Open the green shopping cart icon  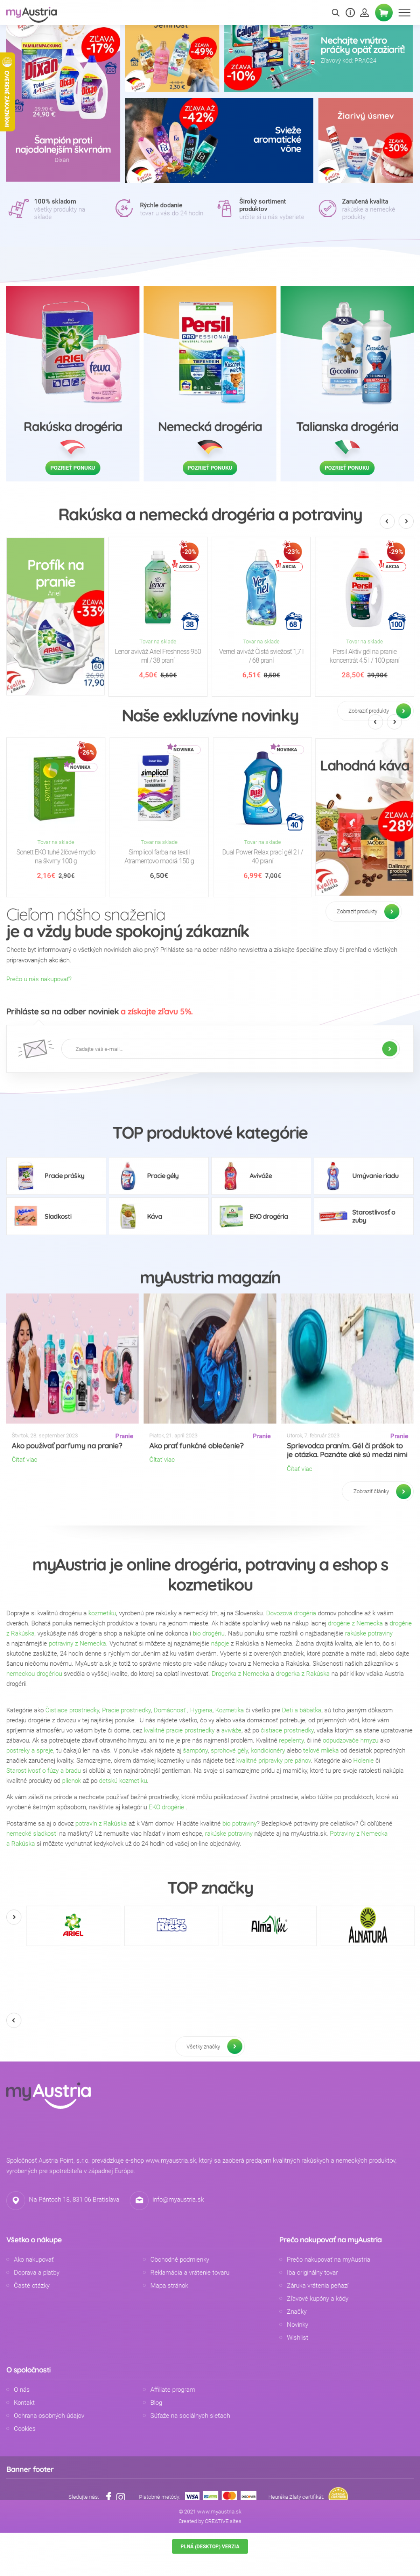point(383,13)
